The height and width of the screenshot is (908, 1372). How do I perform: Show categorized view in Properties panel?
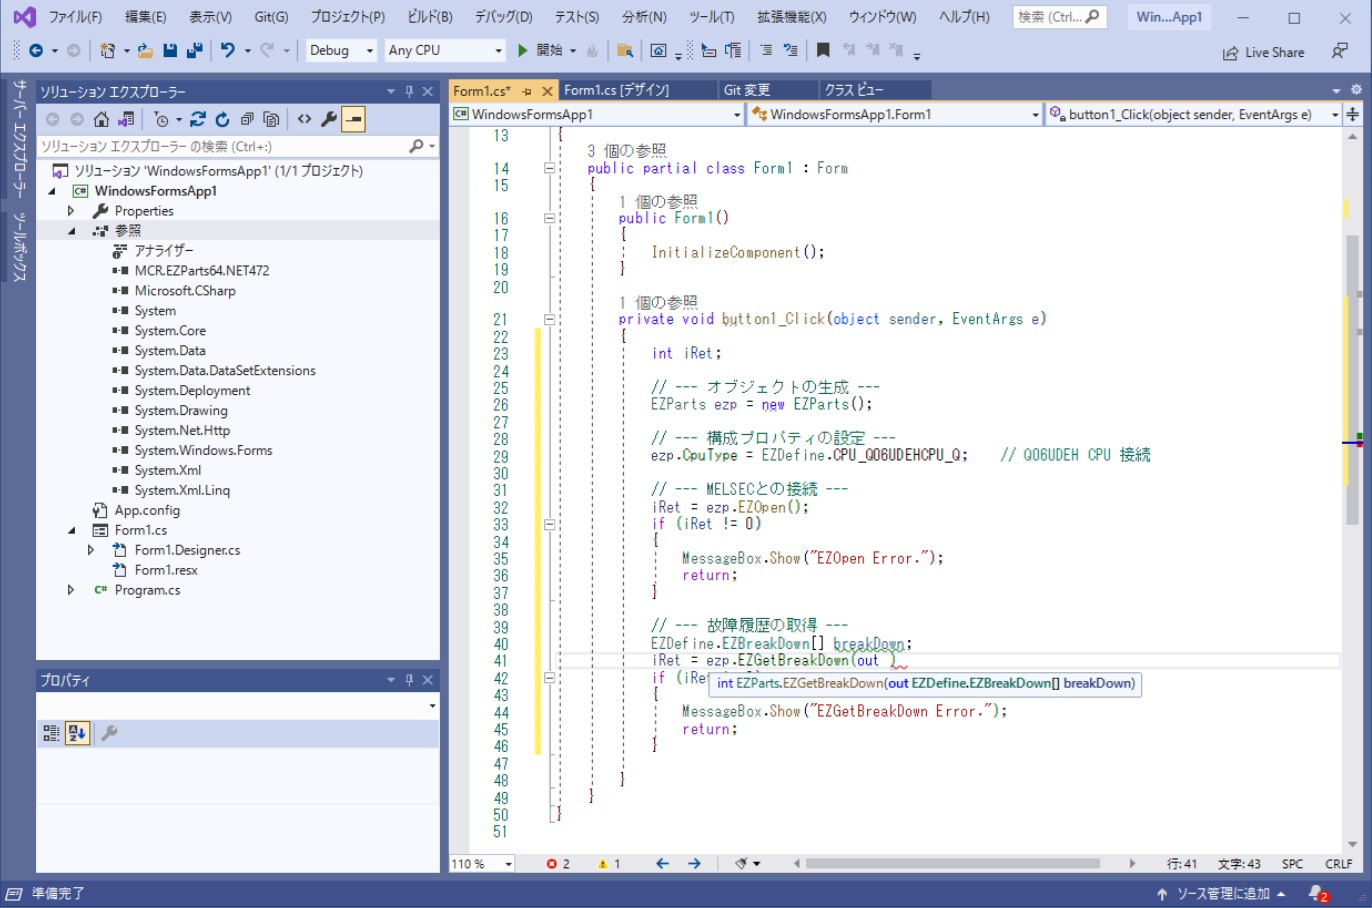(x=52, y=733)
